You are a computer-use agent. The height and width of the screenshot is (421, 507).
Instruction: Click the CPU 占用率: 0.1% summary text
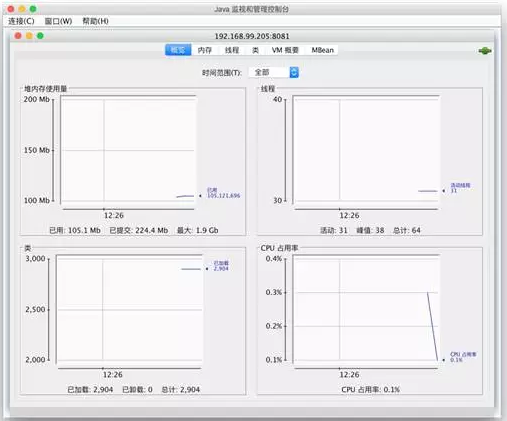370,390
